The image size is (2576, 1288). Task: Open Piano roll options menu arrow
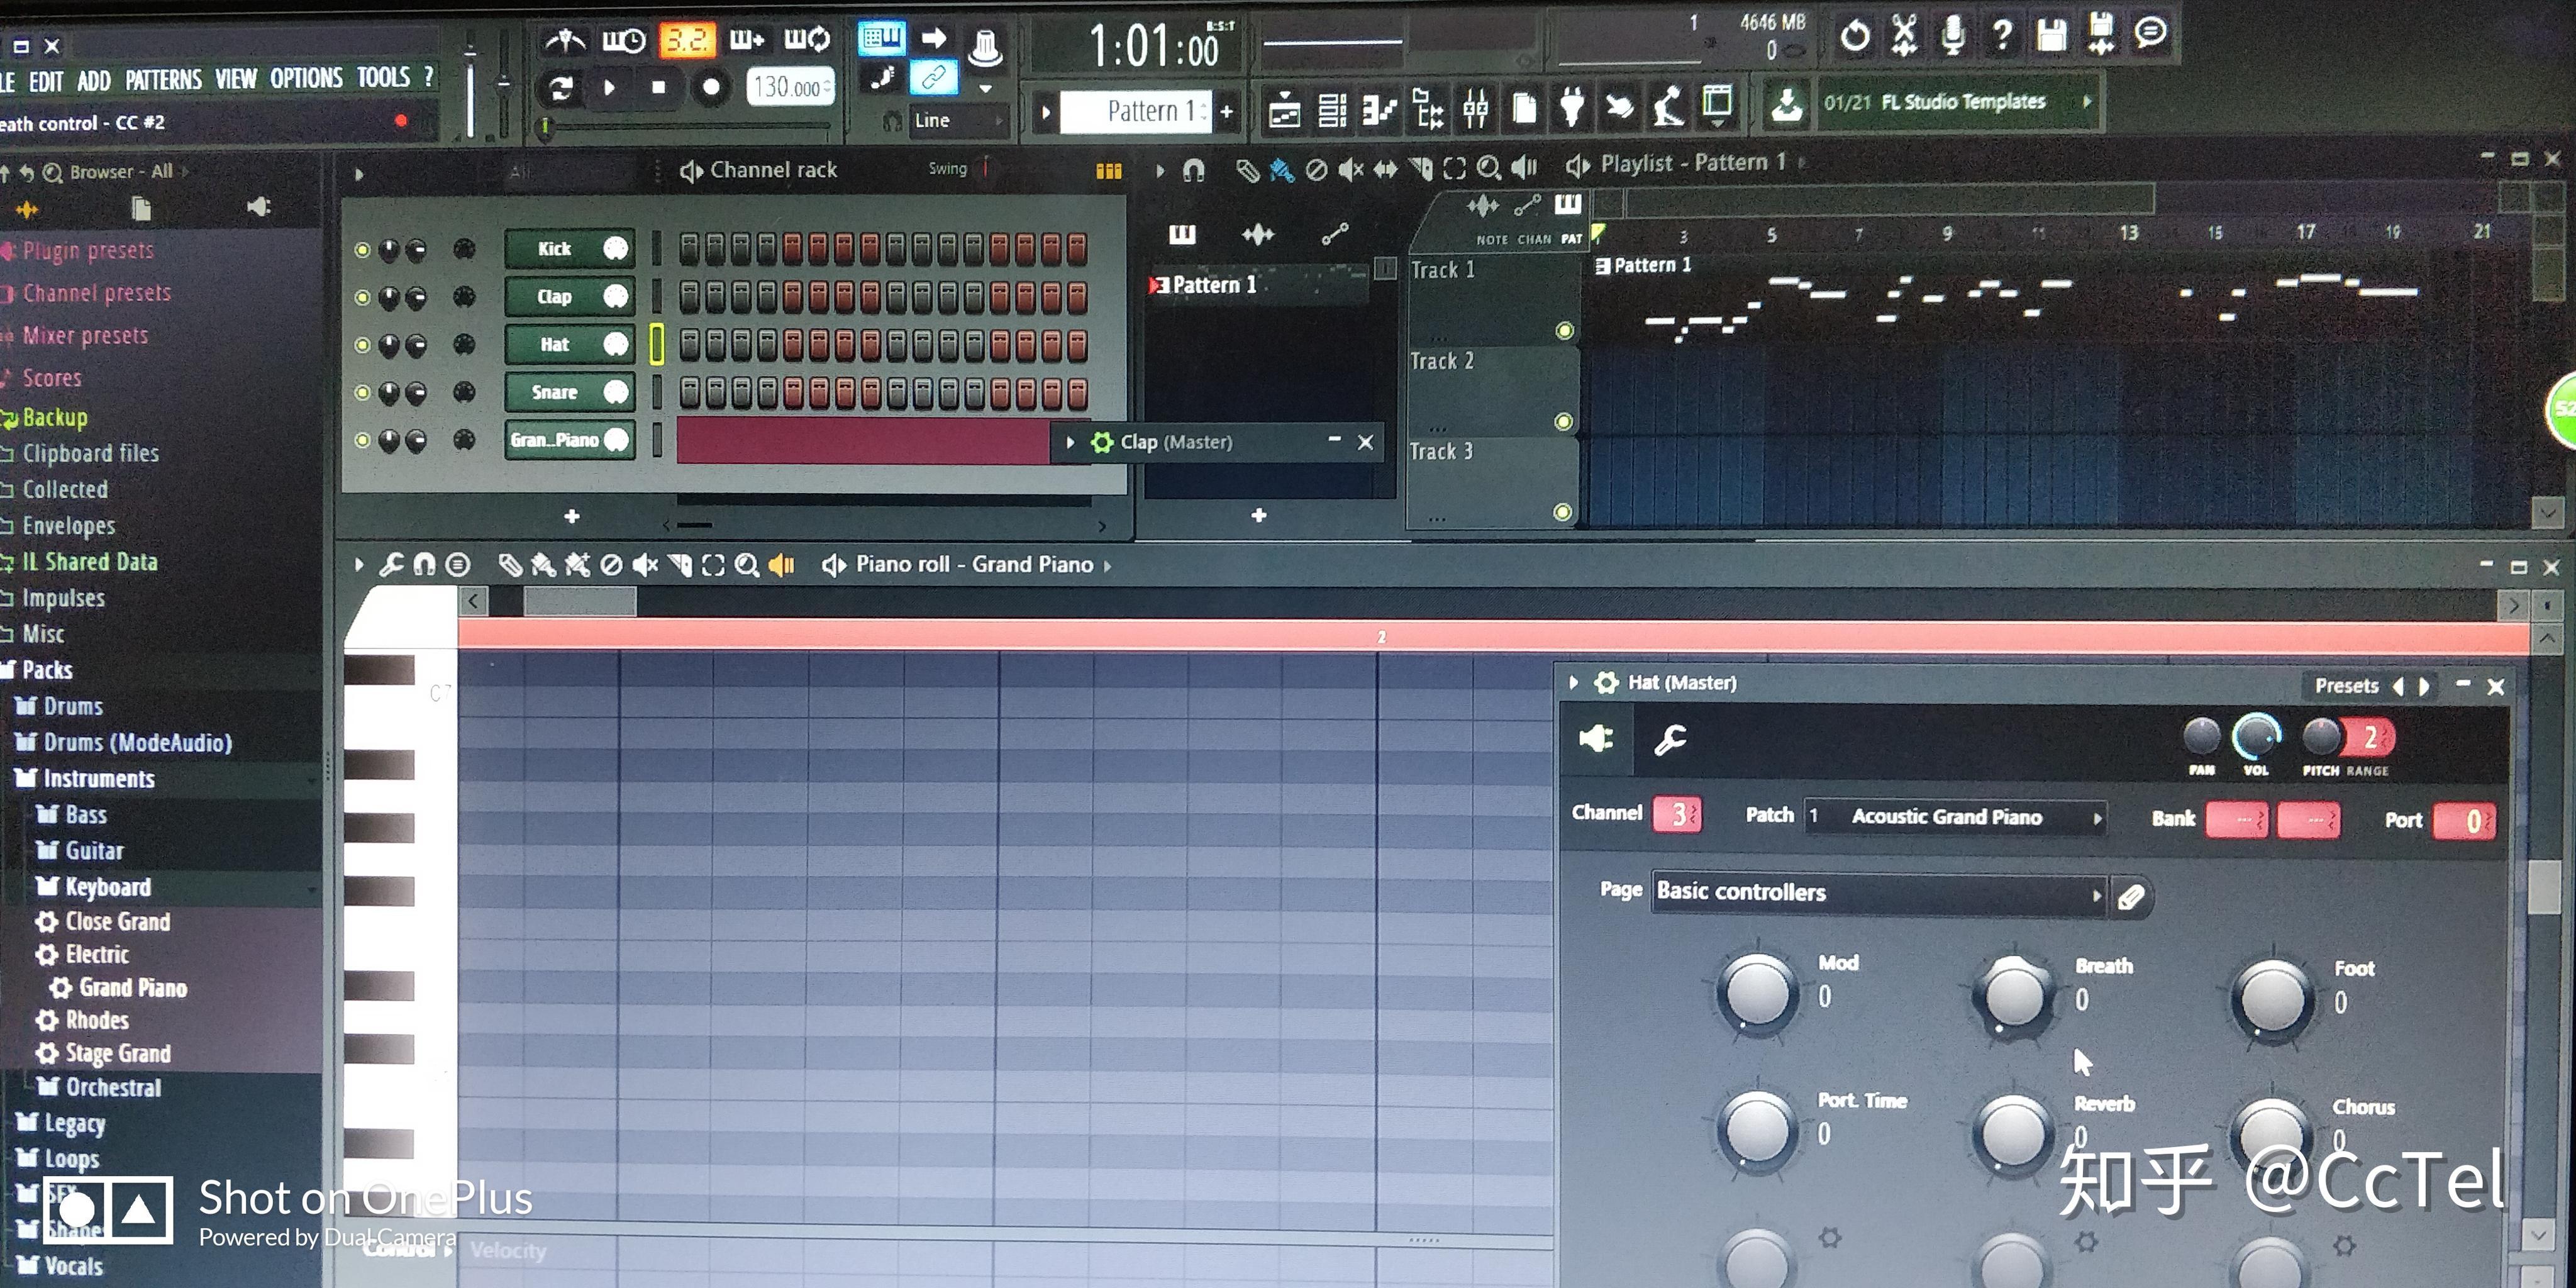click(358, 565)
